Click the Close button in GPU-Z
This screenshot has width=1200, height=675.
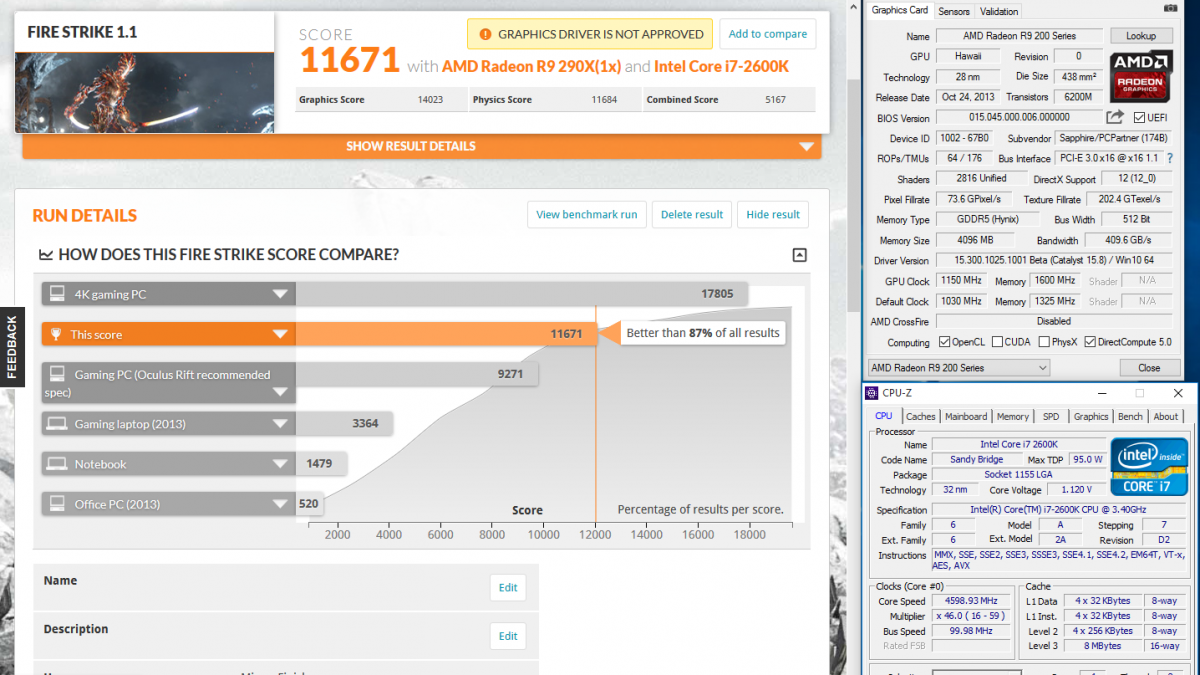click(x=1149, y=368)
